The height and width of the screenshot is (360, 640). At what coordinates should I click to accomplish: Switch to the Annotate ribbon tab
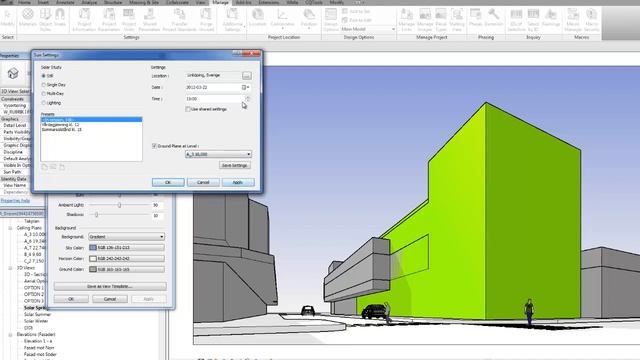tap(65, 2)
